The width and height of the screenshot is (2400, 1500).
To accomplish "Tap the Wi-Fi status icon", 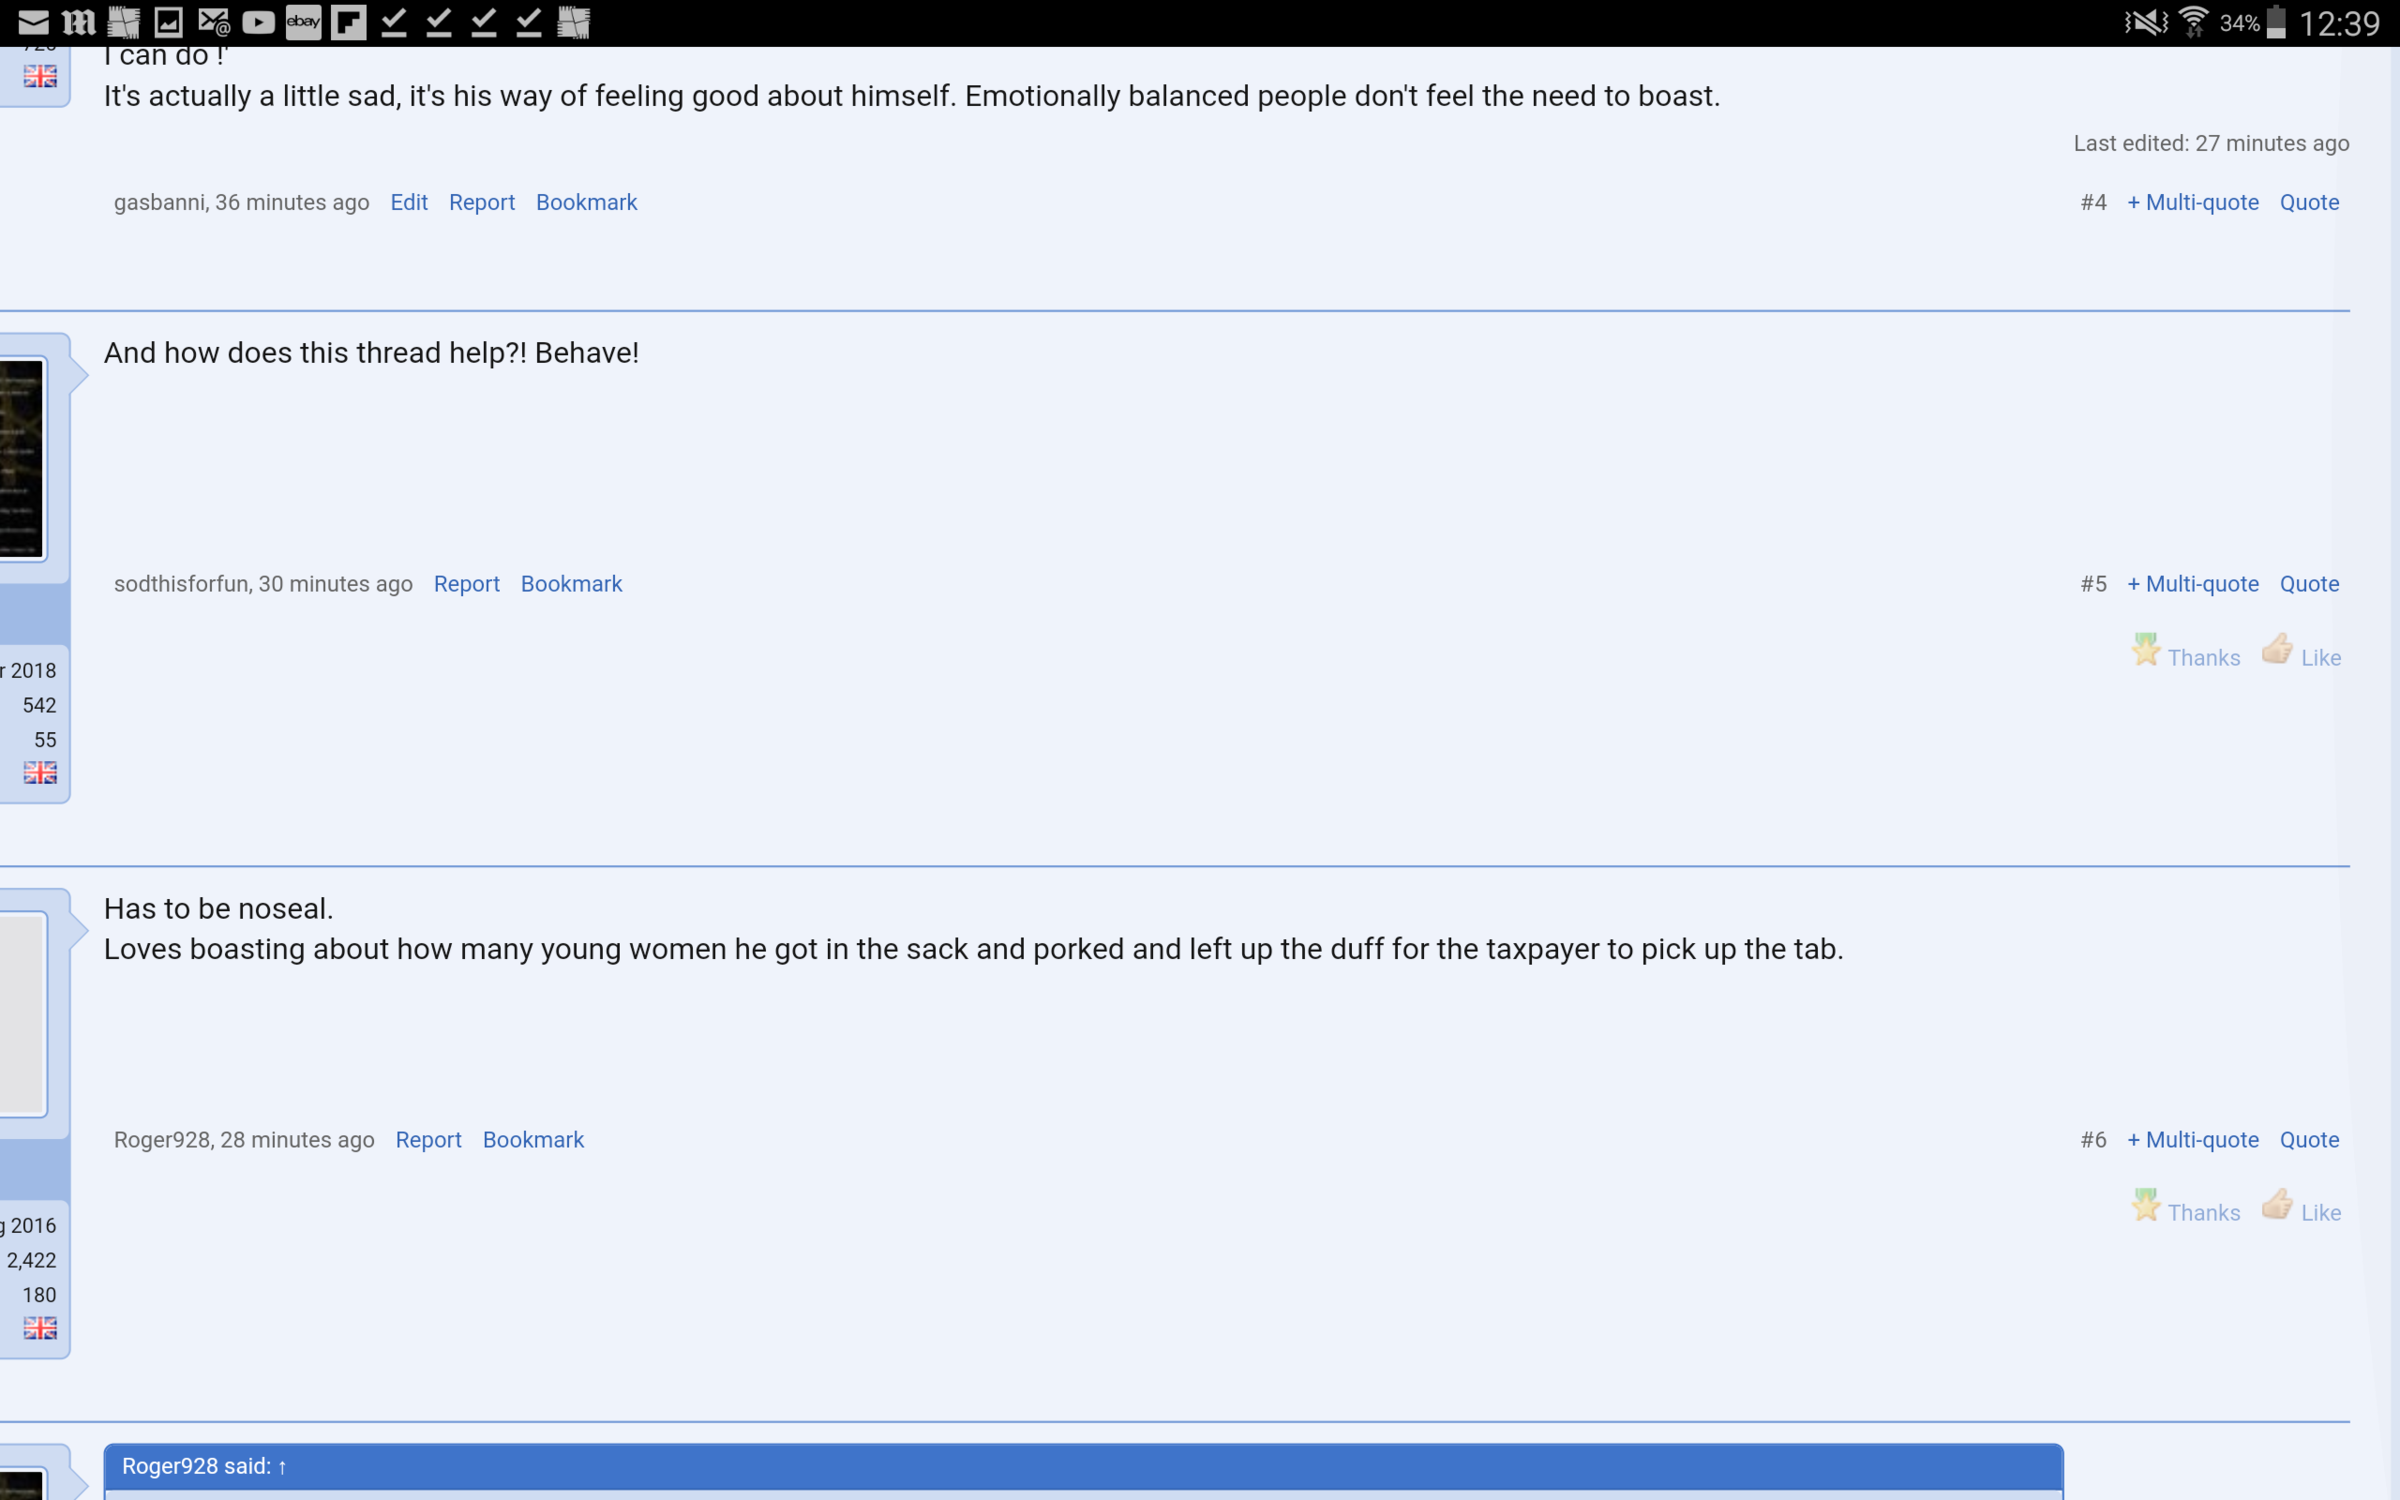I will (2192, 22).
